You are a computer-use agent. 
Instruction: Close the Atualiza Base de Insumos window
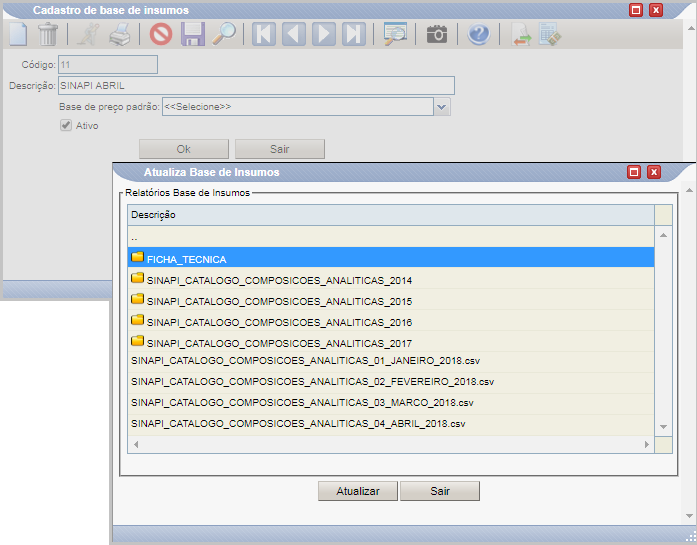(654, 172)
